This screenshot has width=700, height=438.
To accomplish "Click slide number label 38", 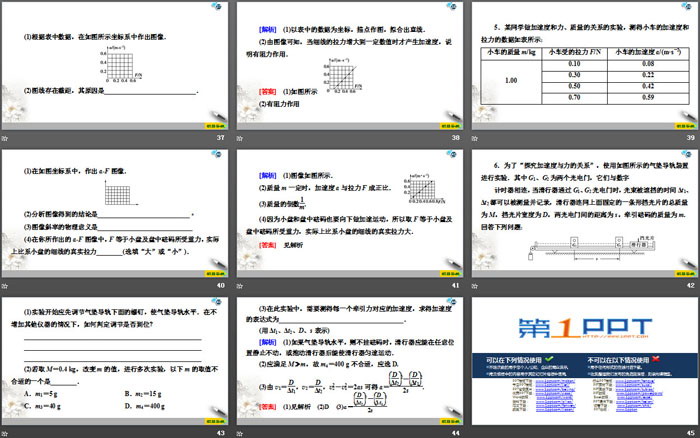I will point(455,138).
